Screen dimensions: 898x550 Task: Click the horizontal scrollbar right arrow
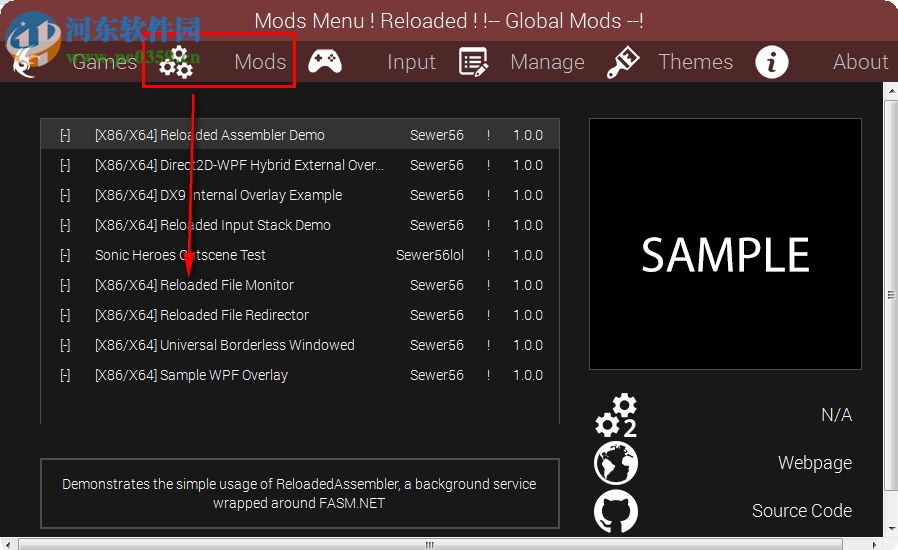pyautogui.click(x=875, y=544)
